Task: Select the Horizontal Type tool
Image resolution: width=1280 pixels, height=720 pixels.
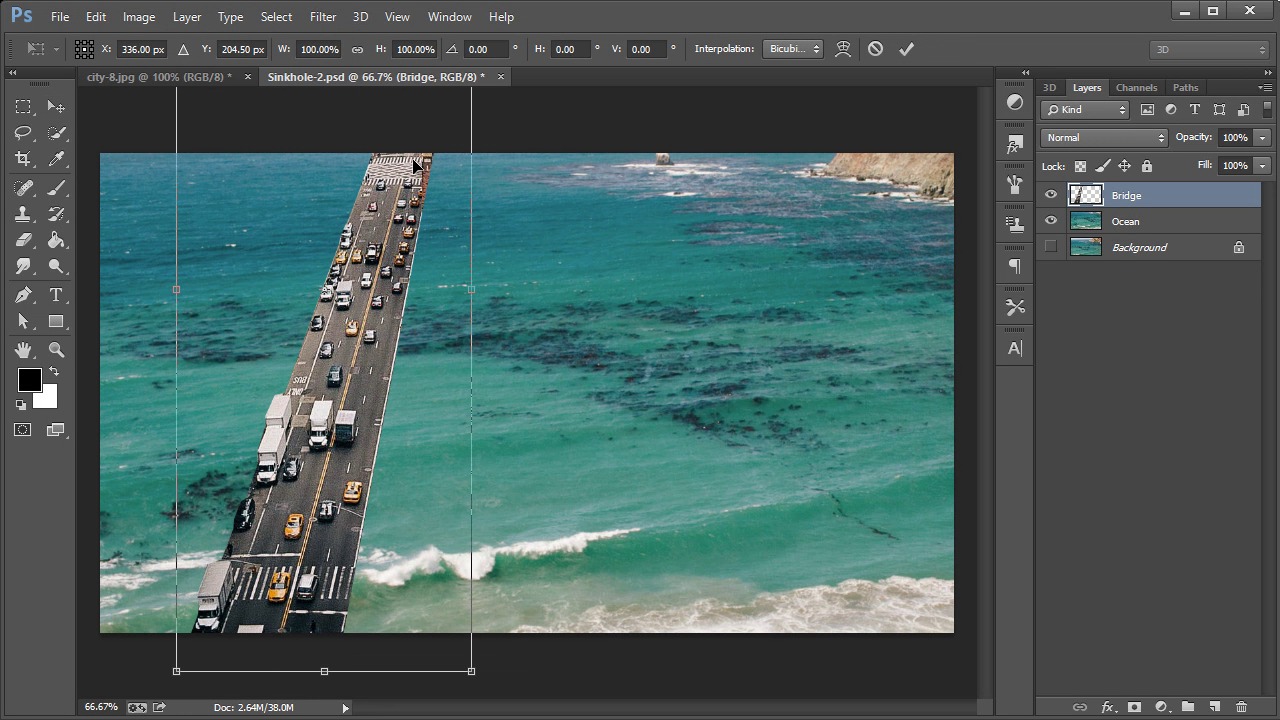Action: point(56,295)
